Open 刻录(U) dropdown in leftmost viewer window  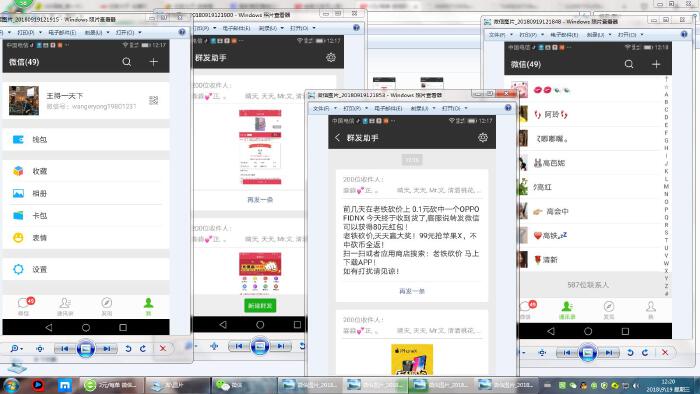click(97, 33)
